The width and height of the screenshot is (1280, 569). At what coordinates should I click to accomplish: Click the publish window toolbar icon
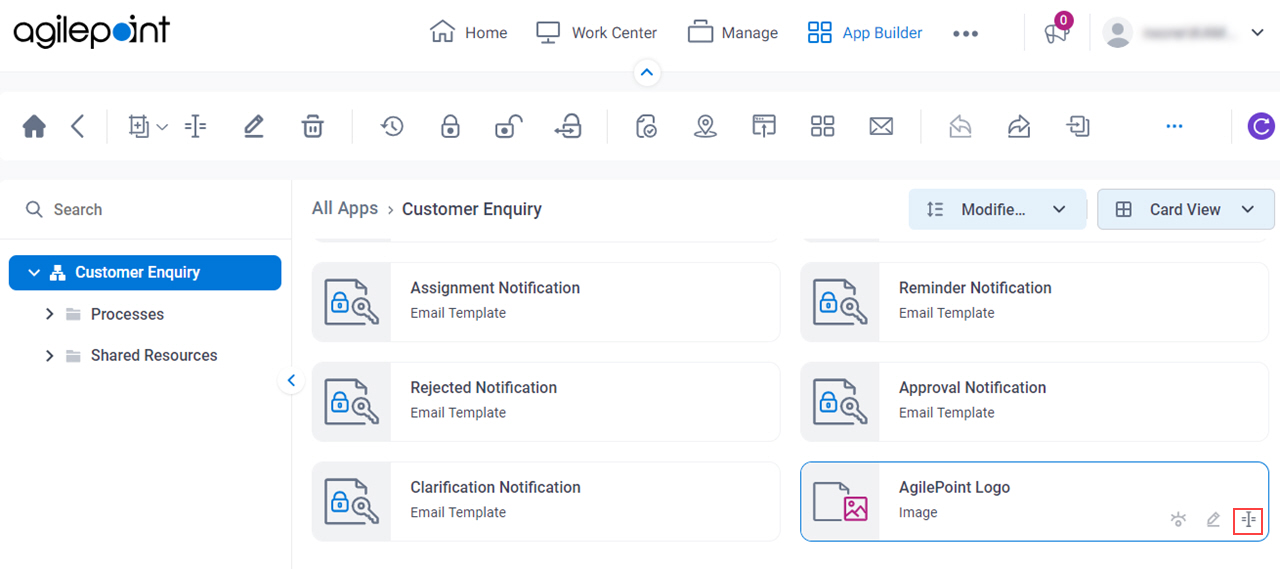click(x=764, y=126)
